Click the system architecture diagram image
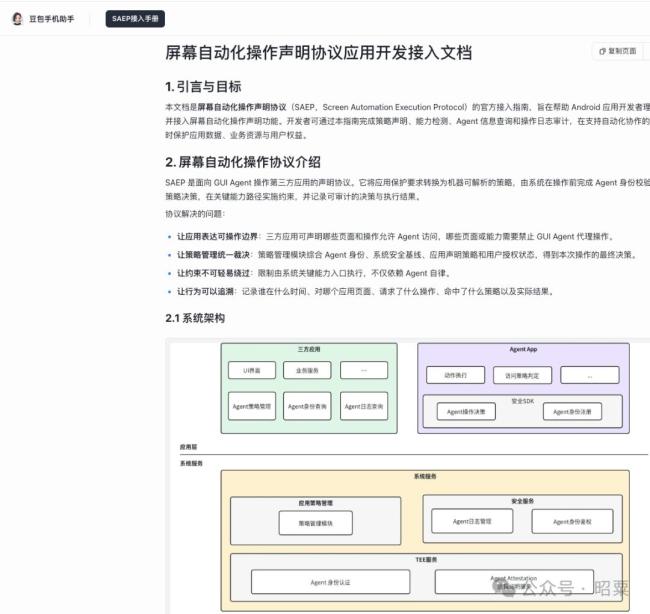Image resolution: width=650 pixels, height=614 pixels. coord(408,476)
